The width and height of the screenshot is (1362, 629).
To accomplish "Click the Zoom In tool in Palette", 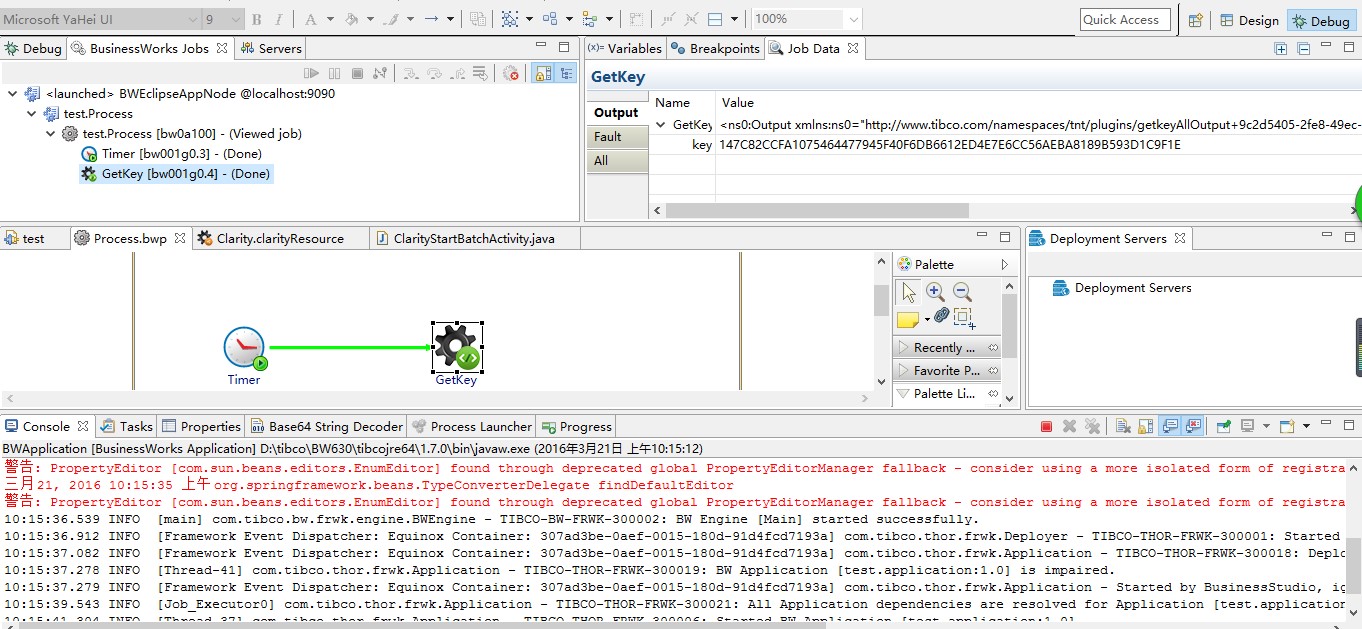I will click(x=935, y=292).
